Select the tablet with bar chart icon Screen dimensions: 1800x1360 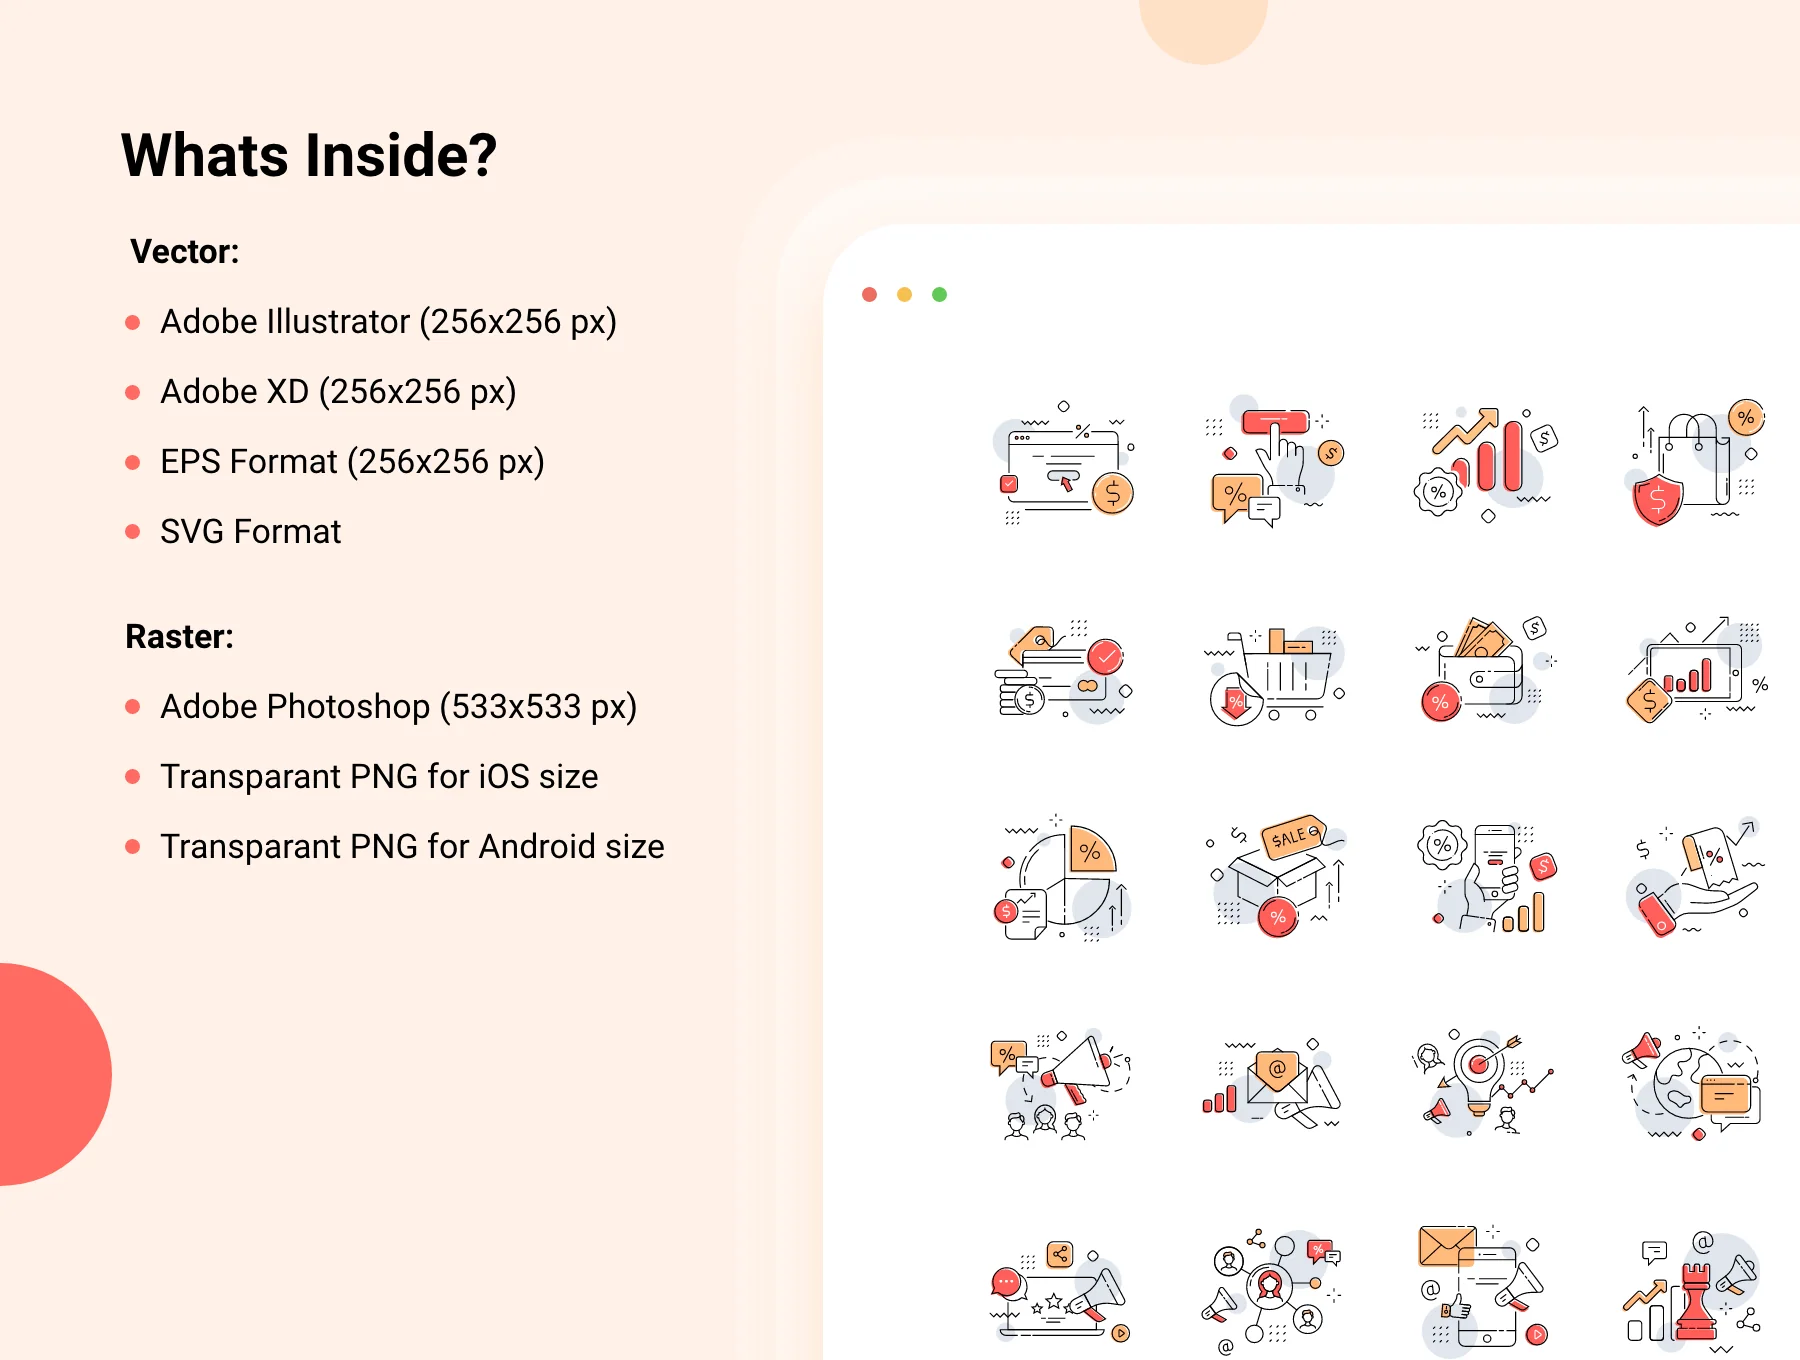pos(1697,670)
